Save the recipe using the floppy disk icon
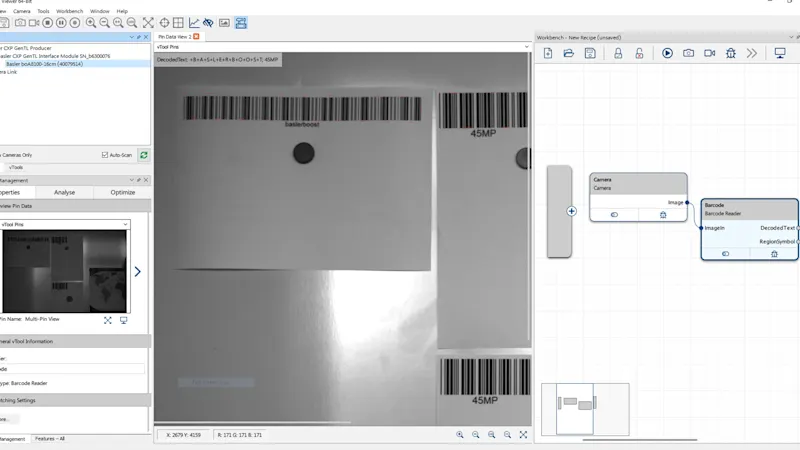The height and width of the screenshot is (450, 800). click(590, 53)
